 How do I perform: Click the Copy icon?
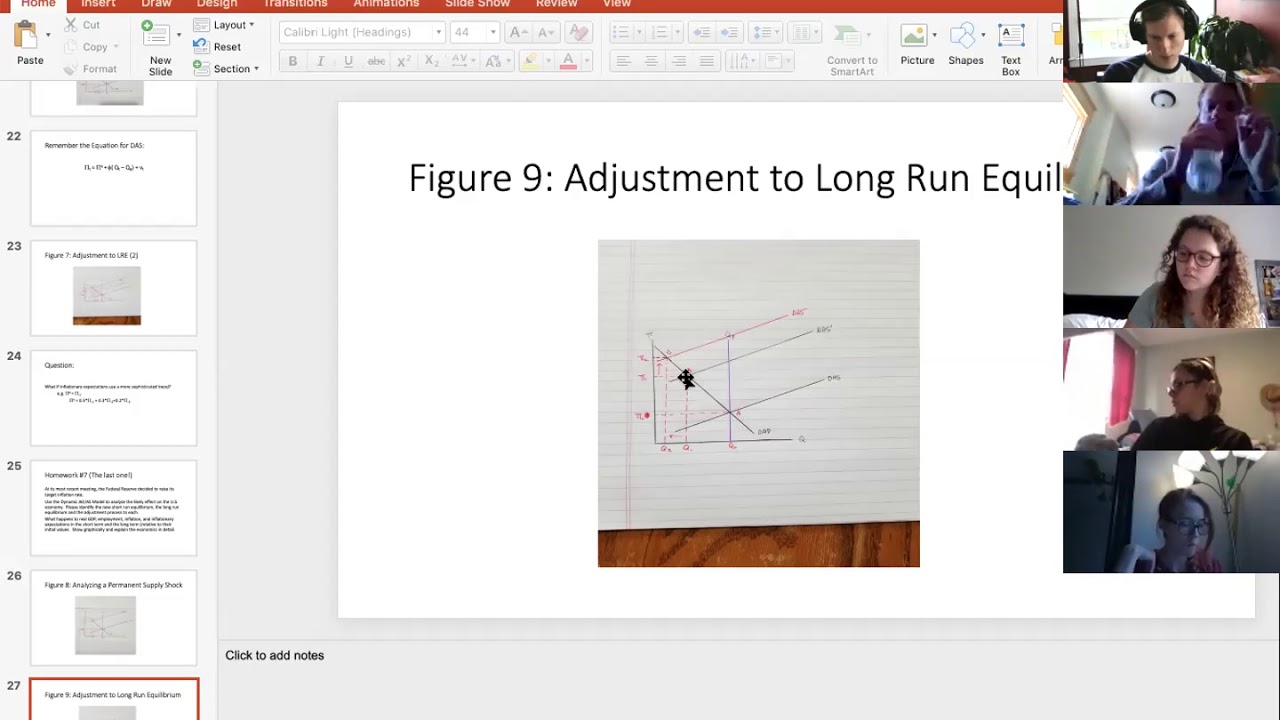(70, 47)
